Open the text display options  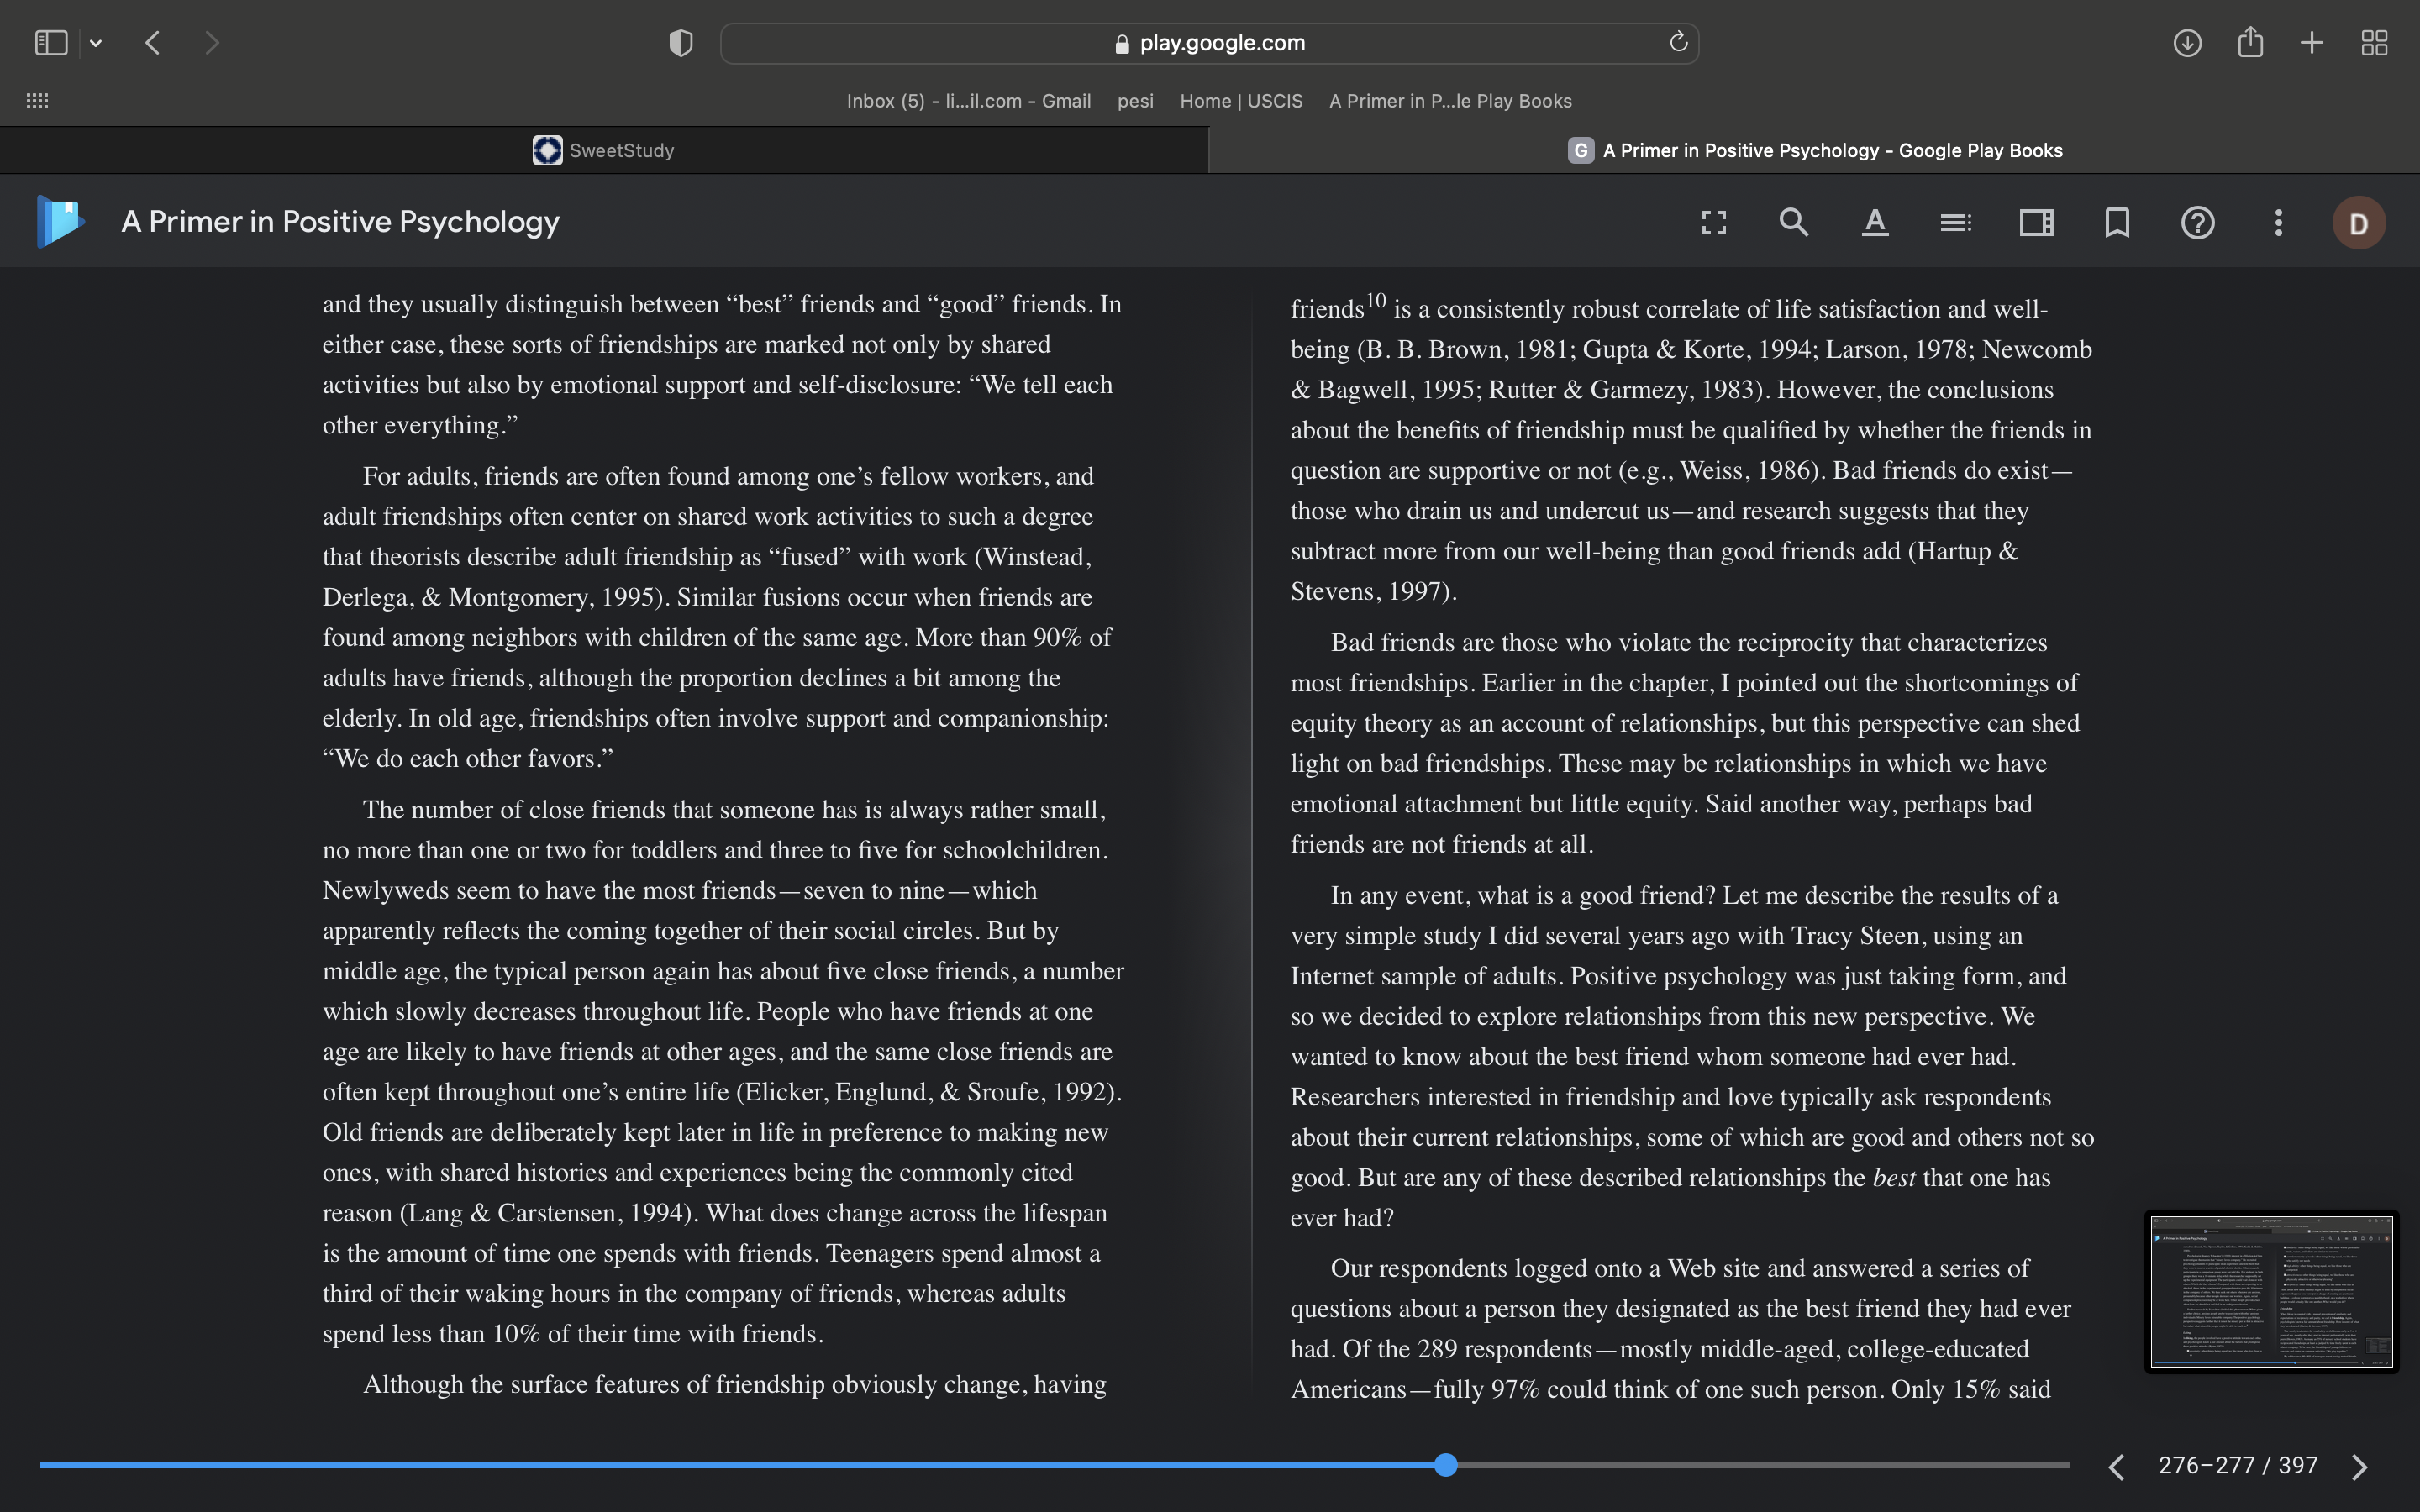[x=1875, y=222]
